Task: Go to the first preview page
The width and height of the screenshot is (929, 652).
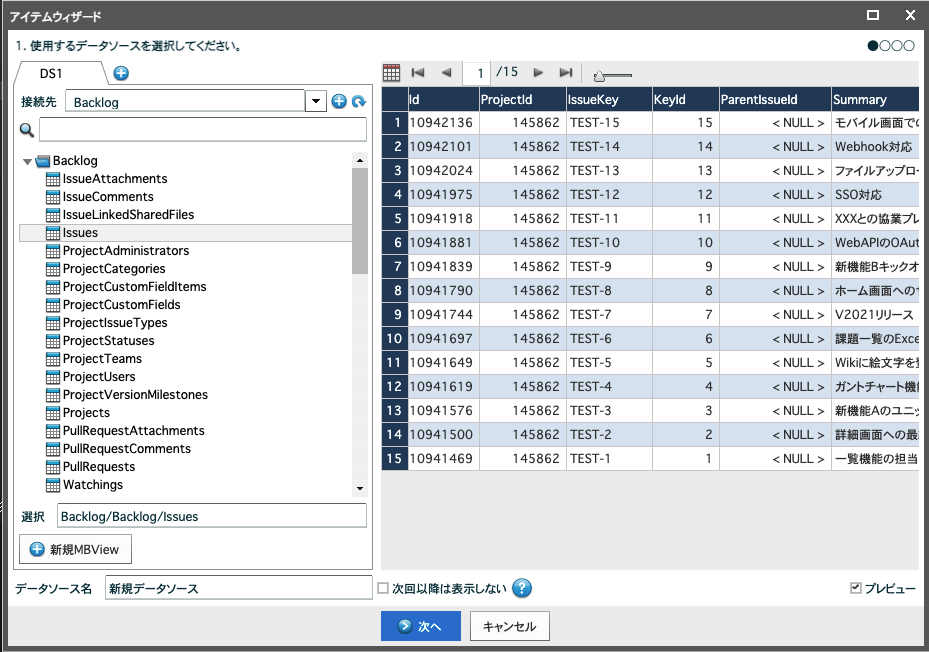Action: 418,73
